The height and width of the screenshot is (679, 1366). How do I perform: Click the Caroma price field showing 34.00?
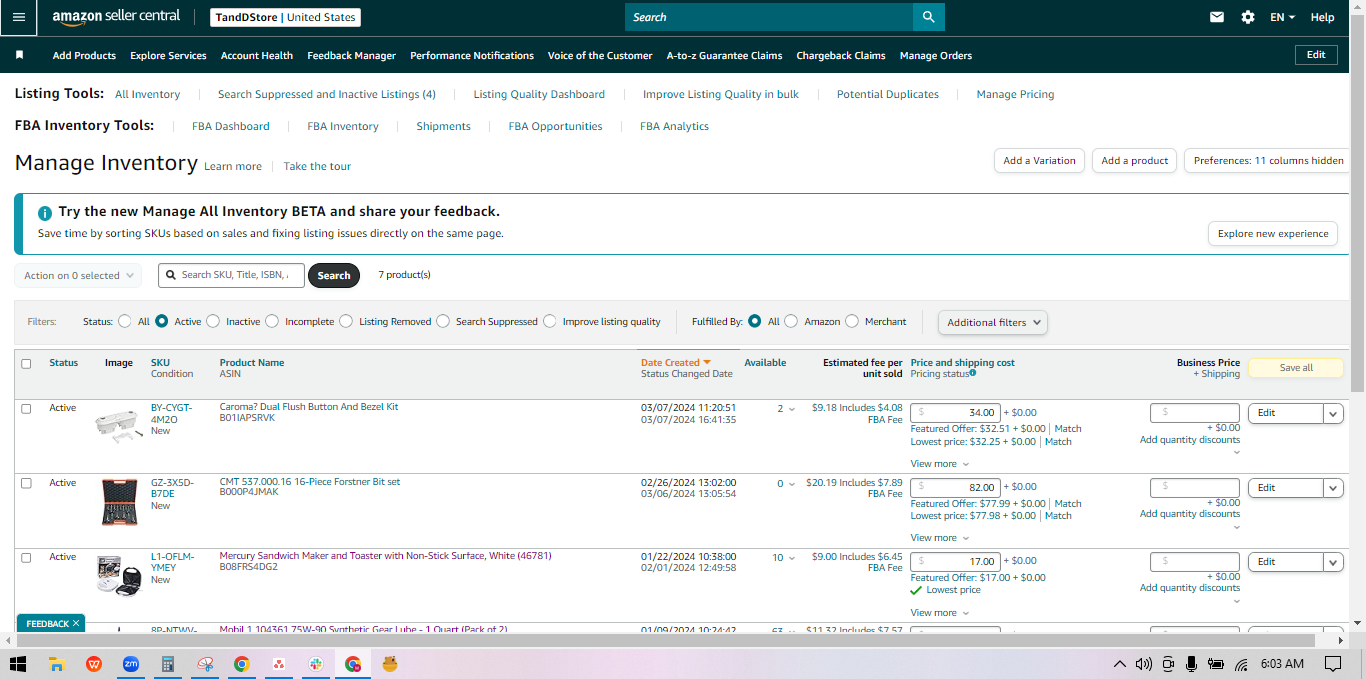(x=955, y=413)
